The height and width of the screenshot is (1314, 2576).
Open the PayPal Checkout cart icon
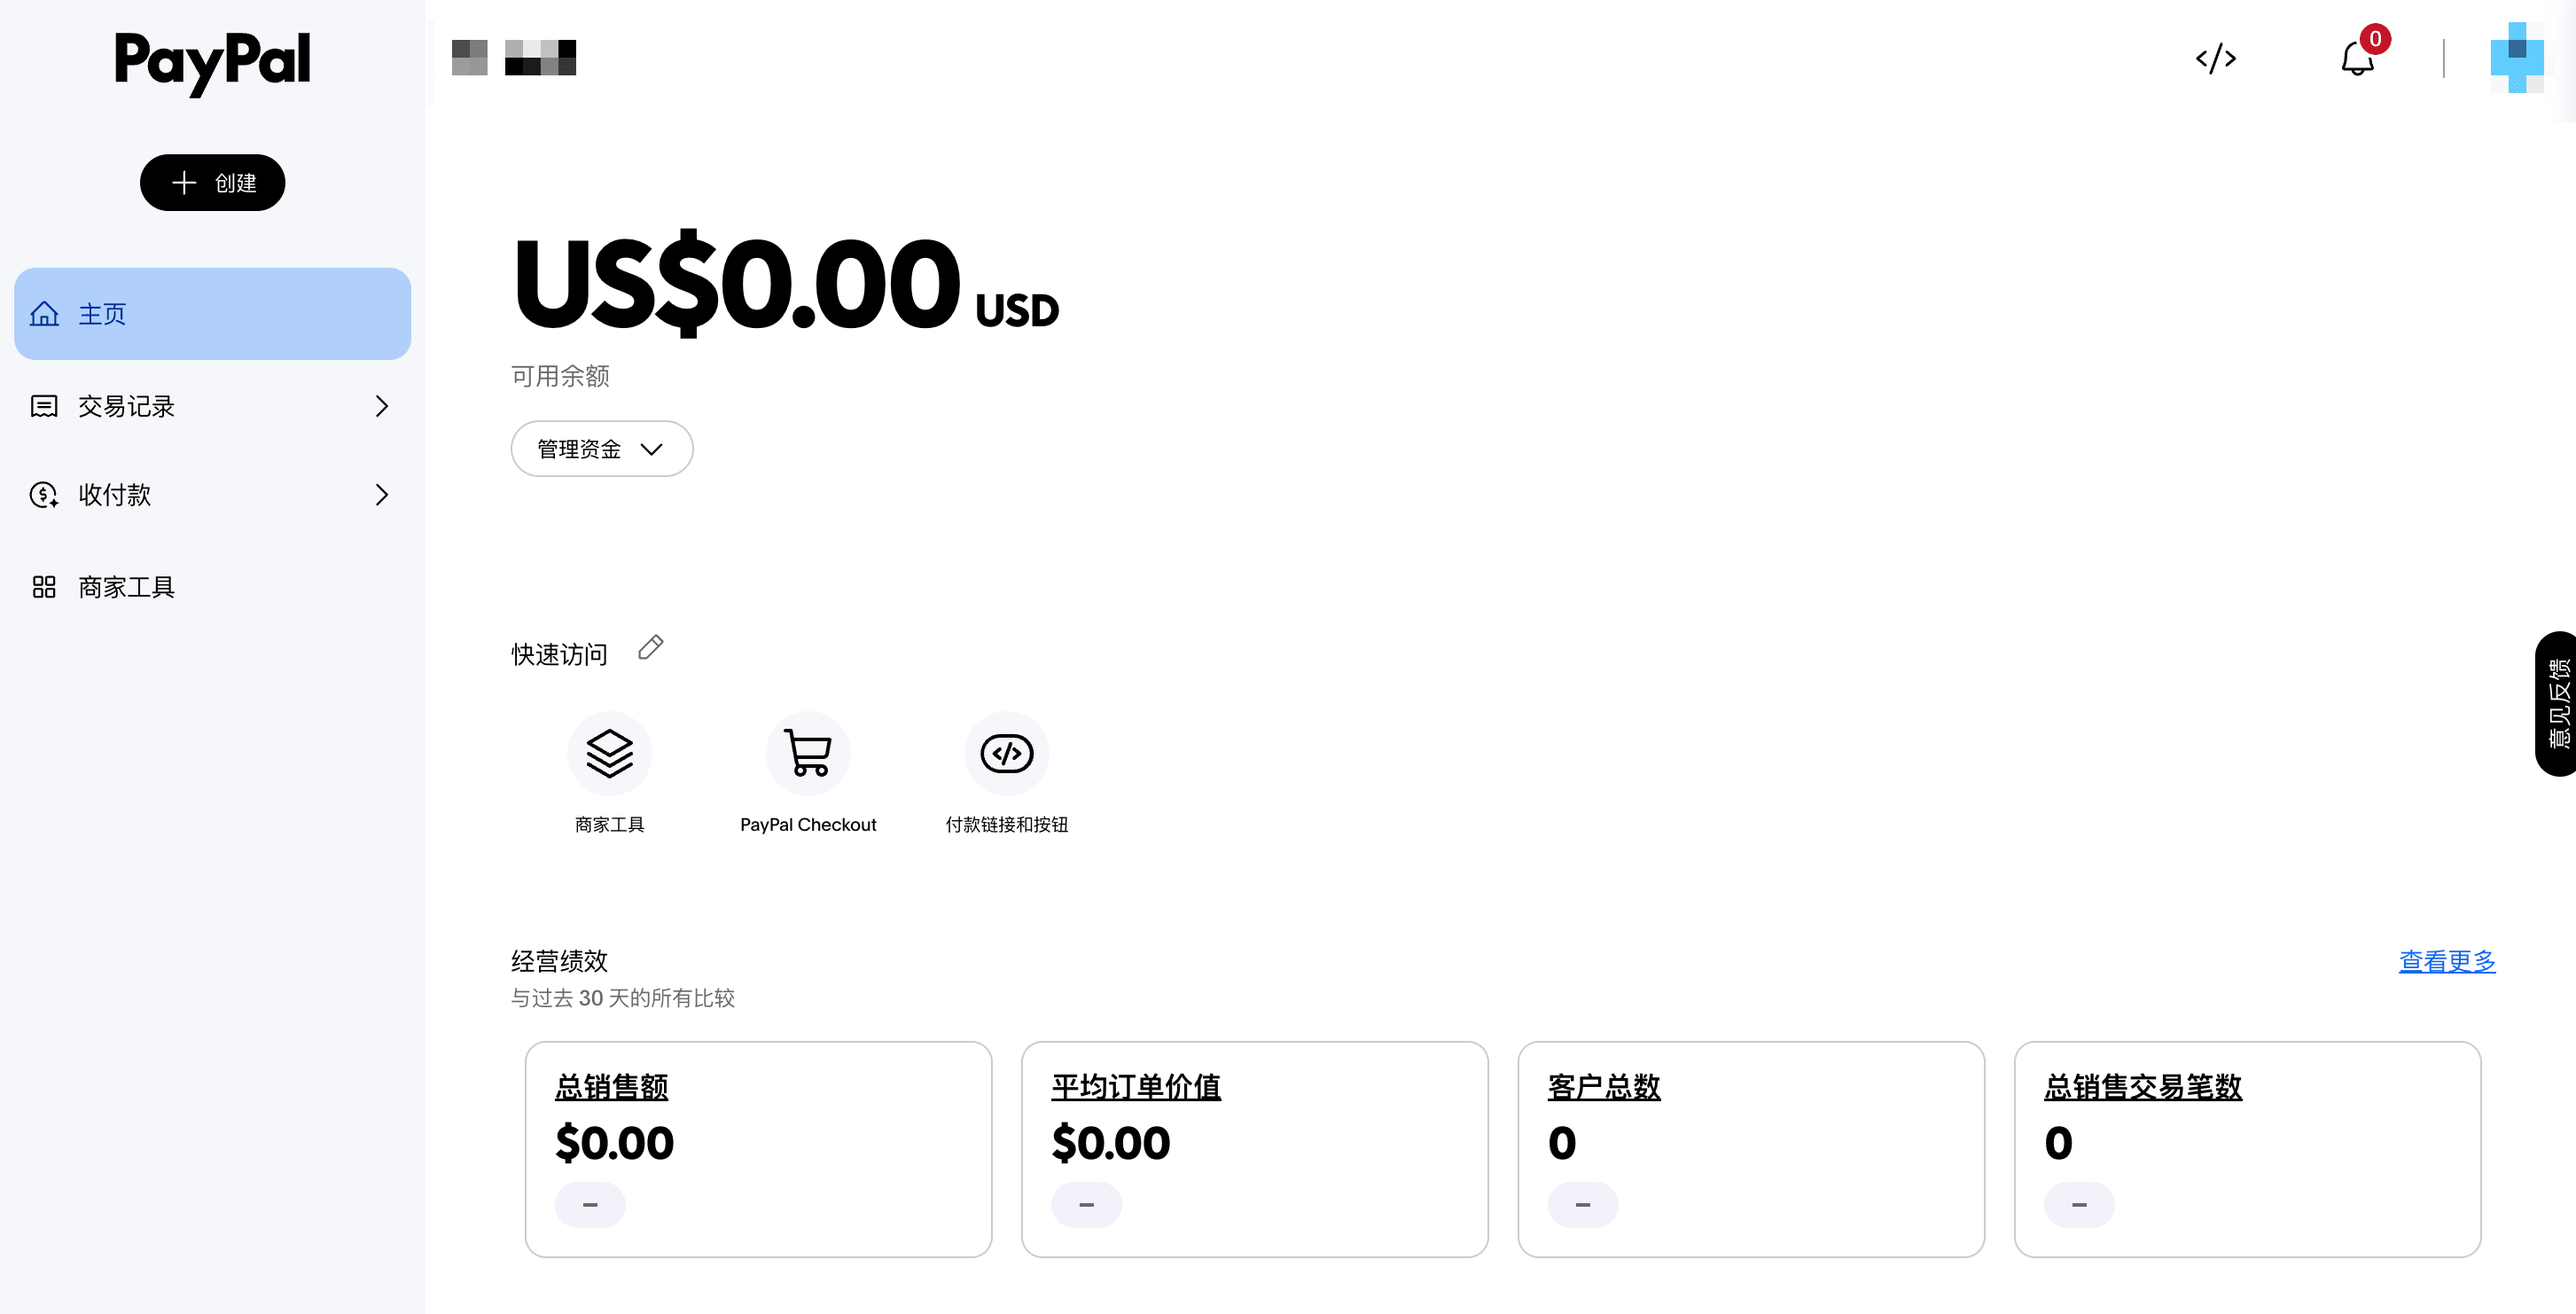coord(808,753)
